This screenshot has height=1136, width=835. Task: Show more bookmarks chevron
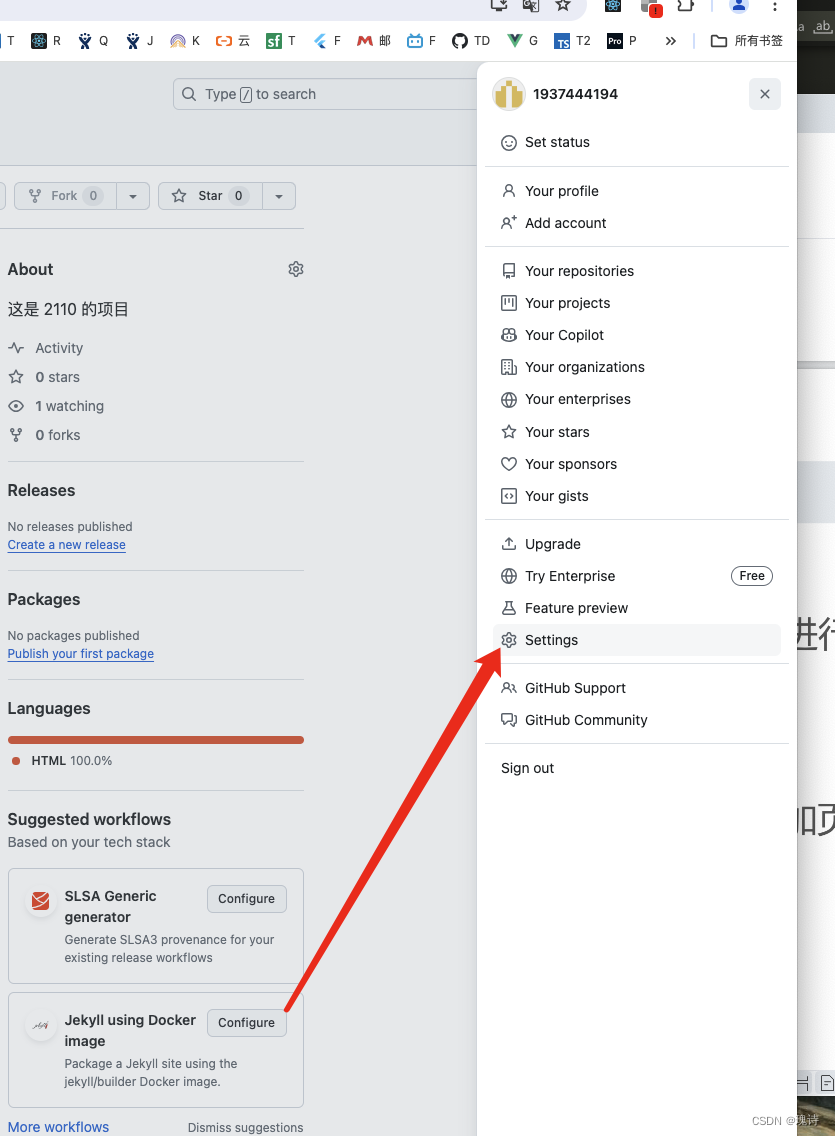(671, 41)
